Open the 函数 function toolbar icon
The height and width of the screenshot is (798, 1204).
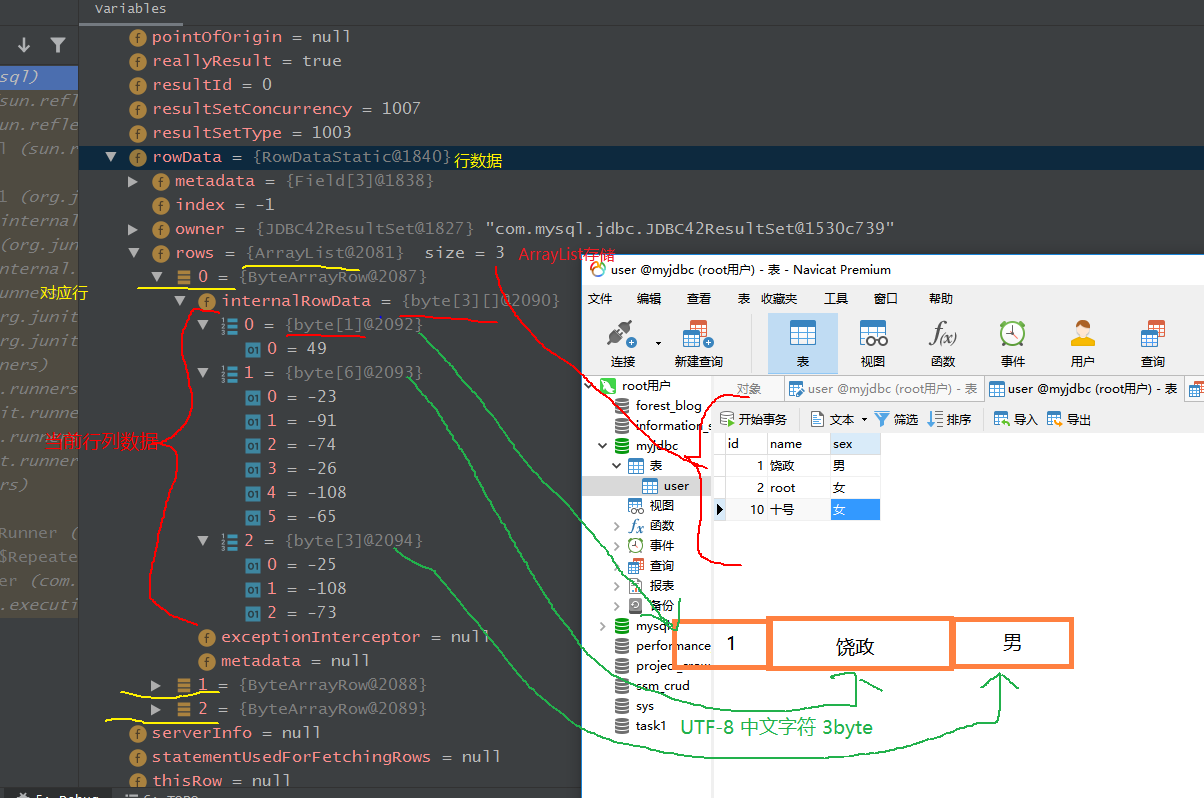[942, 335]
